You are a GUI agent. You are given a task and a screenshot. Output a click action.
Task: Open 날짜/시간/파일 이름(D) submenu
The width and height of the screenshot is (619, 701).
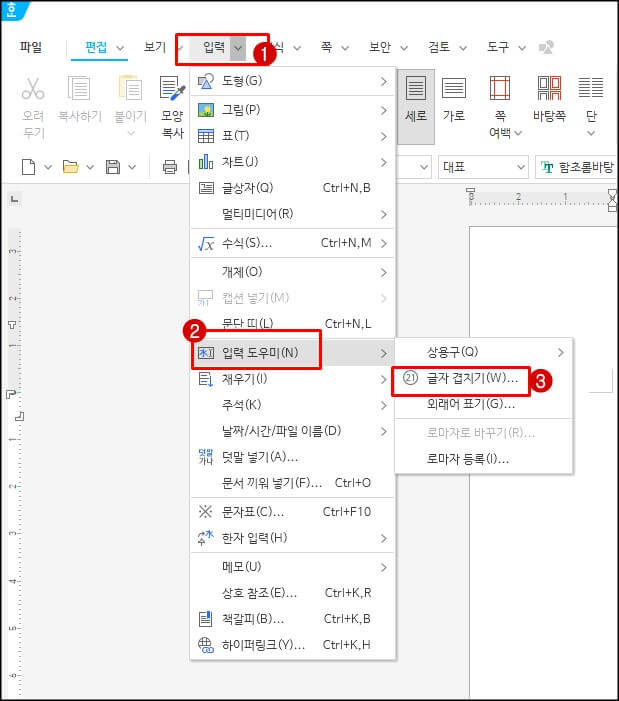[293, 431]
